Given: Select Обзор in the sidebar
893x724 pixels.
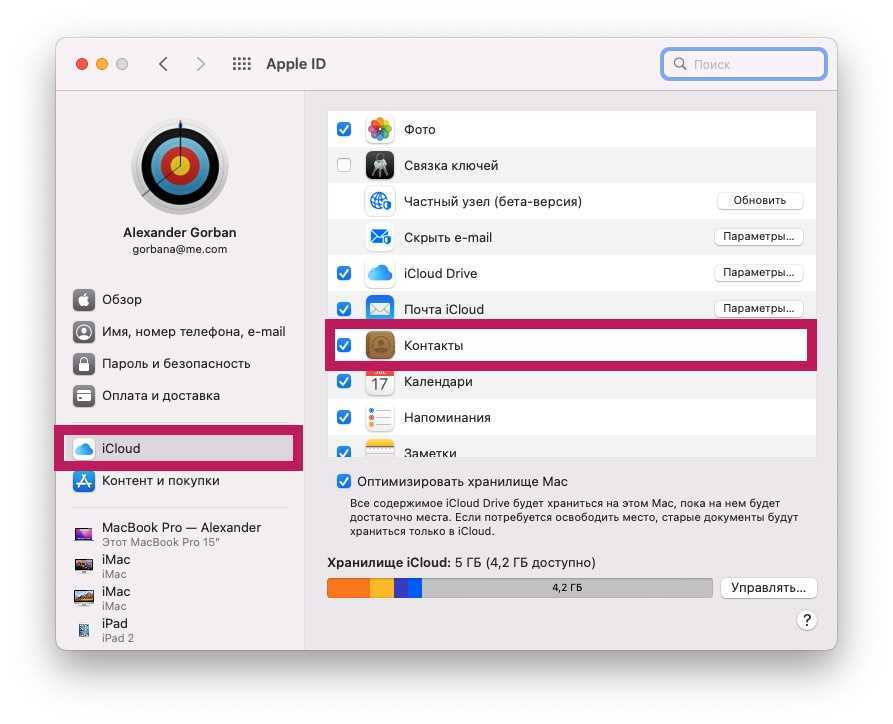Looking at the screenshot, I should [x=122, y=299].
